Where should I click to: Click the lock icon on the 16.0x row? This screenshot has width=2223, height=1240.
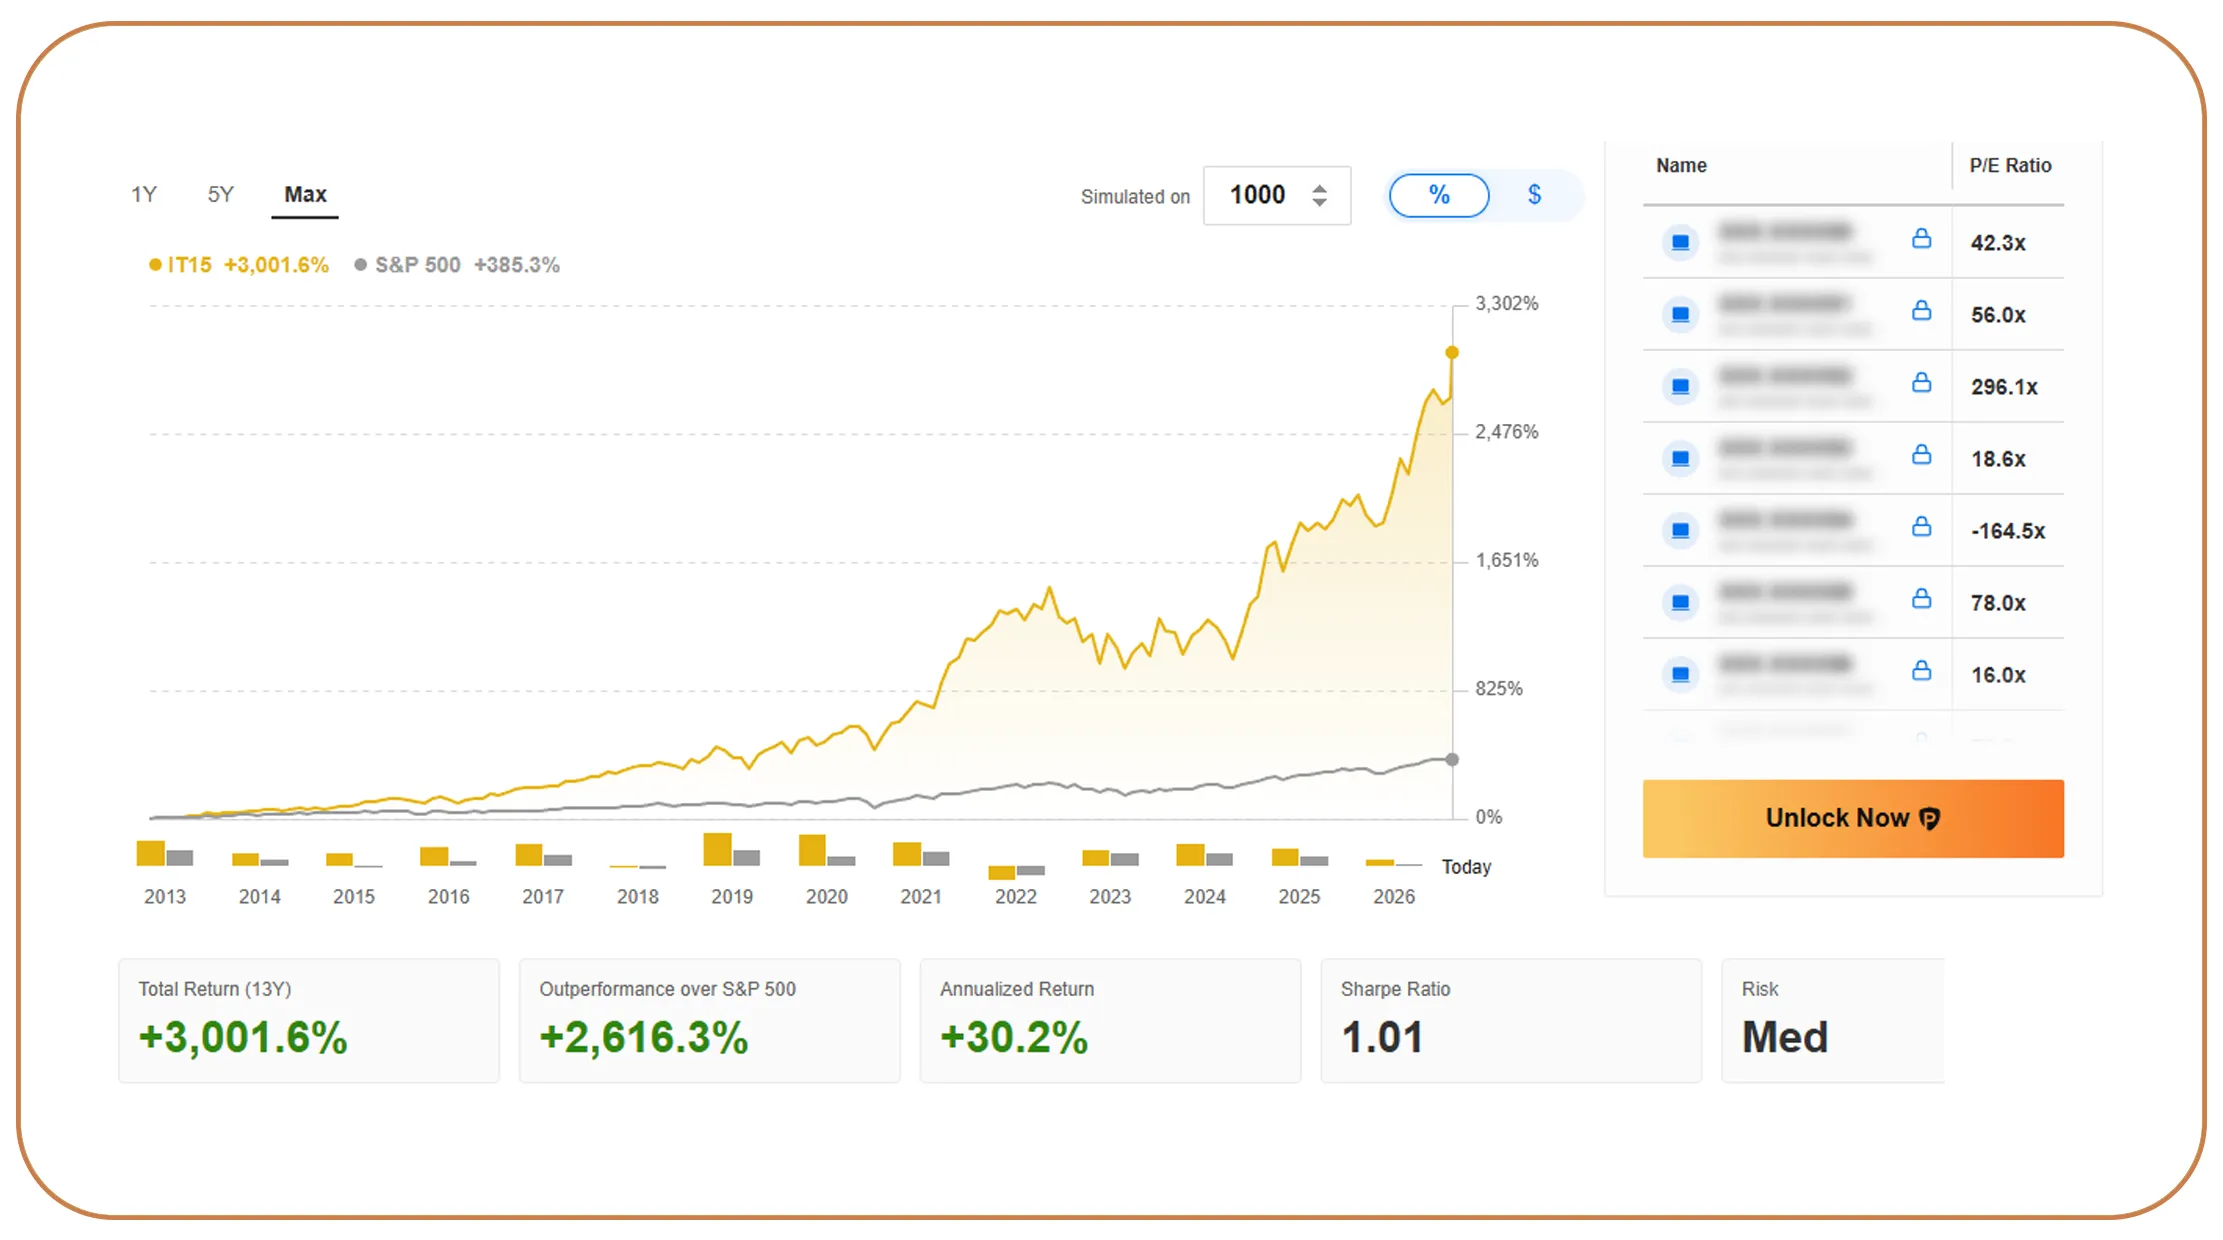point(1922,671)
